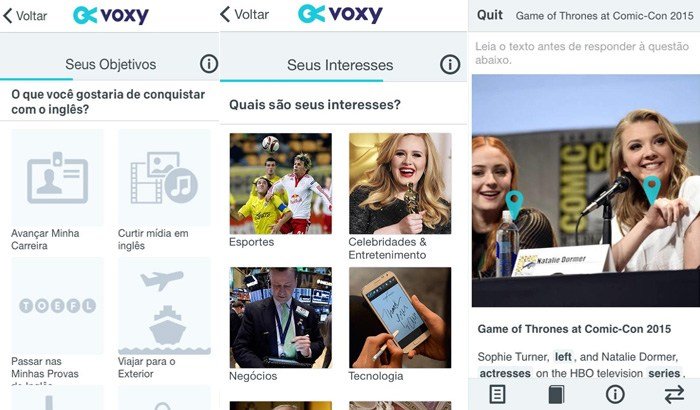Select the Esportes interest photo
The width and height of the screenshot is (700, 410).
click(x=280, y=184)
